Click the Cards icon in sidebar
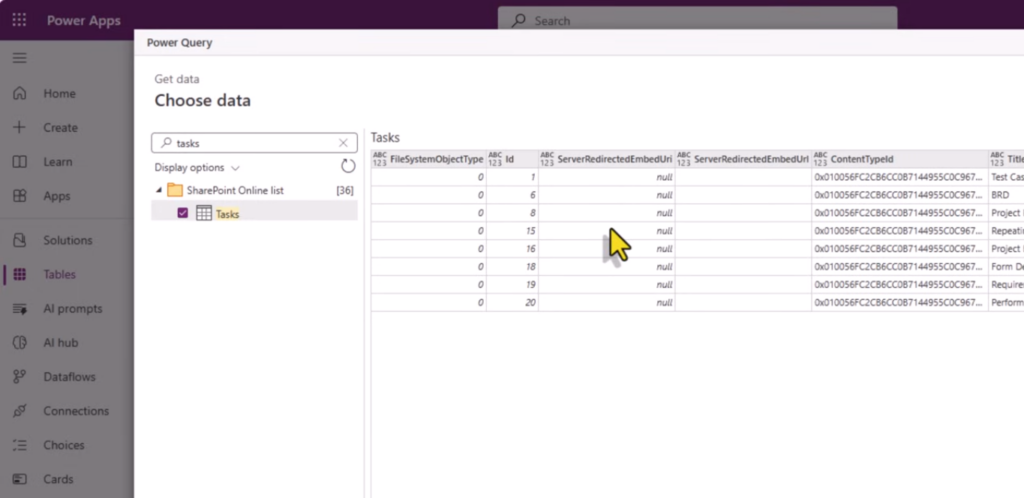The width and height of the screenshot is (1024, 498). [x=20, y=479]
